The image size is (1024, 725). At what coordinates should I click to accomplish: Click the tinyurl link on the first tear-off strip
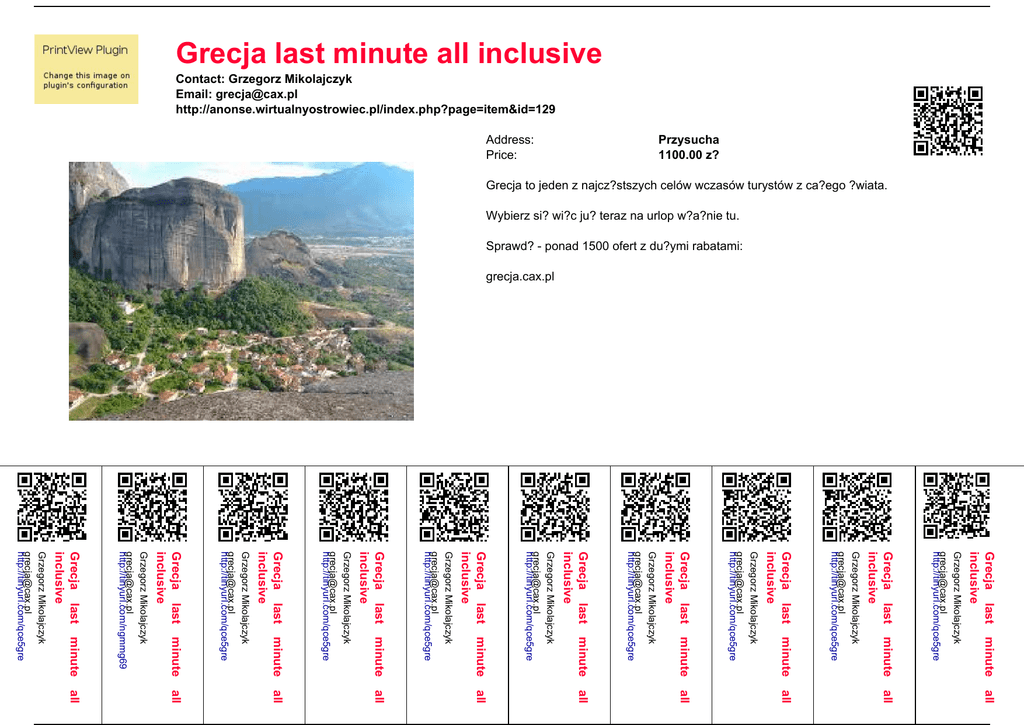[x=21, y=605]
